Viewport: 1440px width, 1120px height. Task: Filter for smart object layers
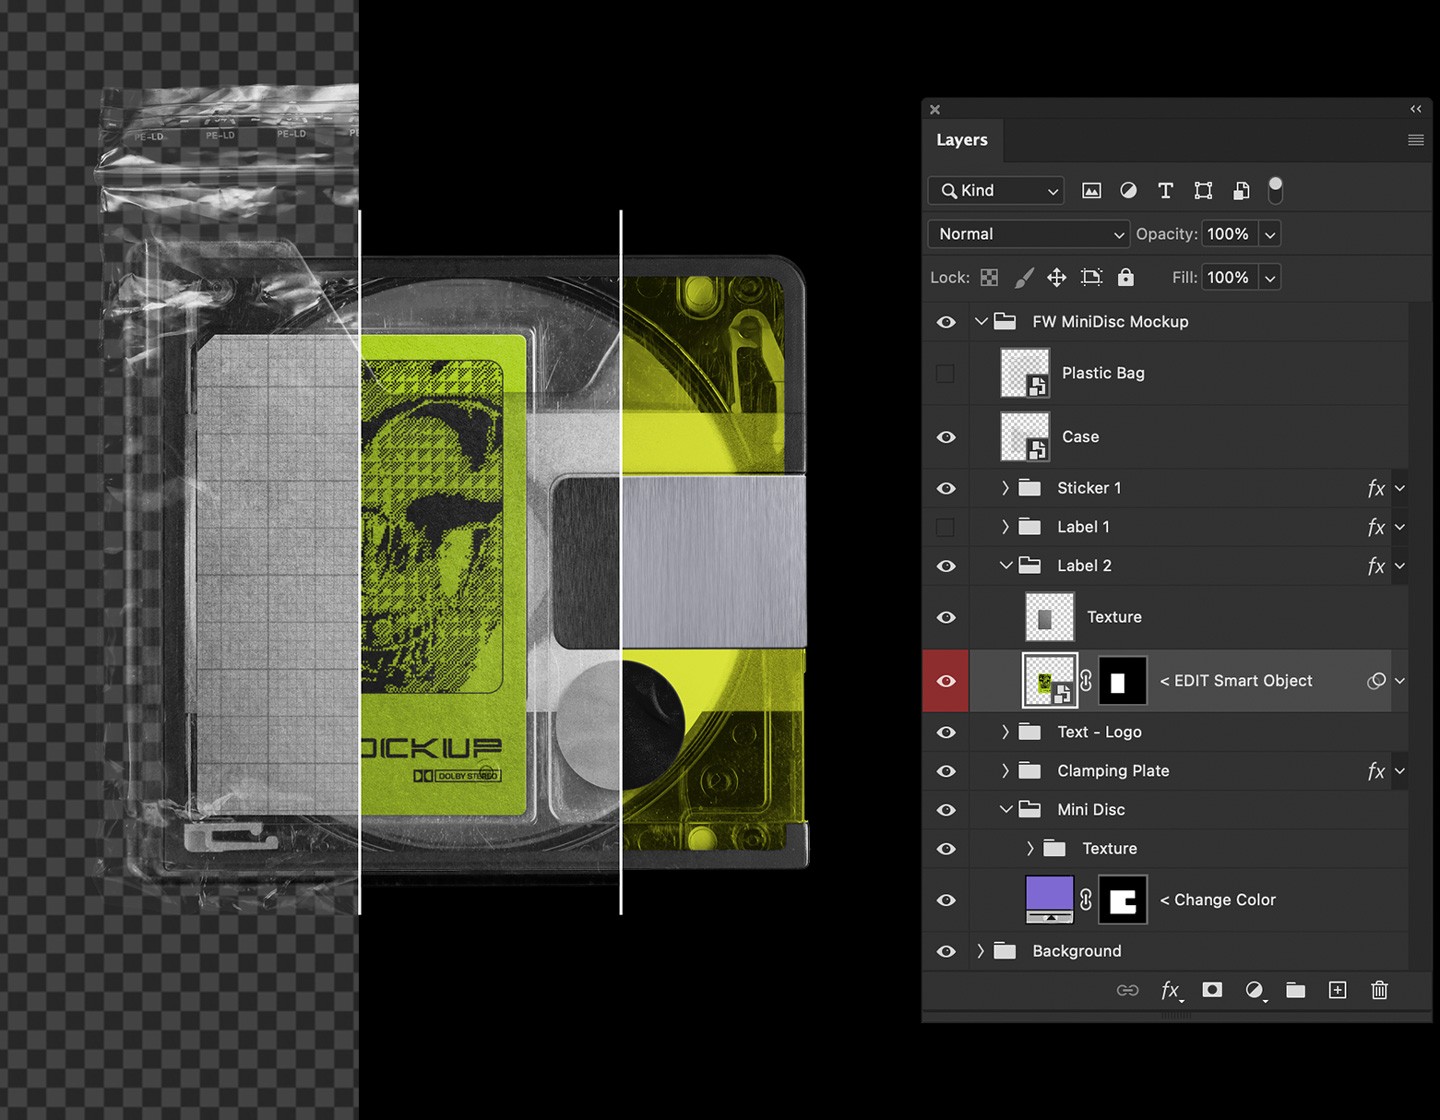point(1241,190)
